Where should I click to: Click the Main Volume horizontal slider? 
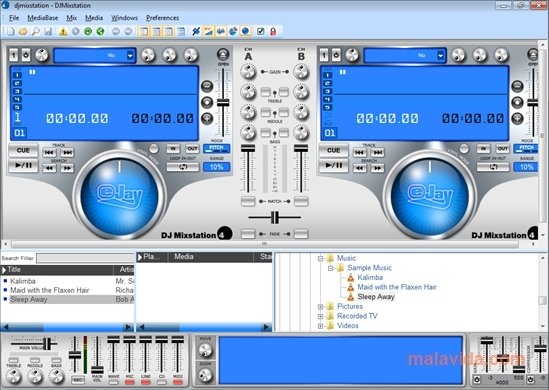click(x=47, y=343)
